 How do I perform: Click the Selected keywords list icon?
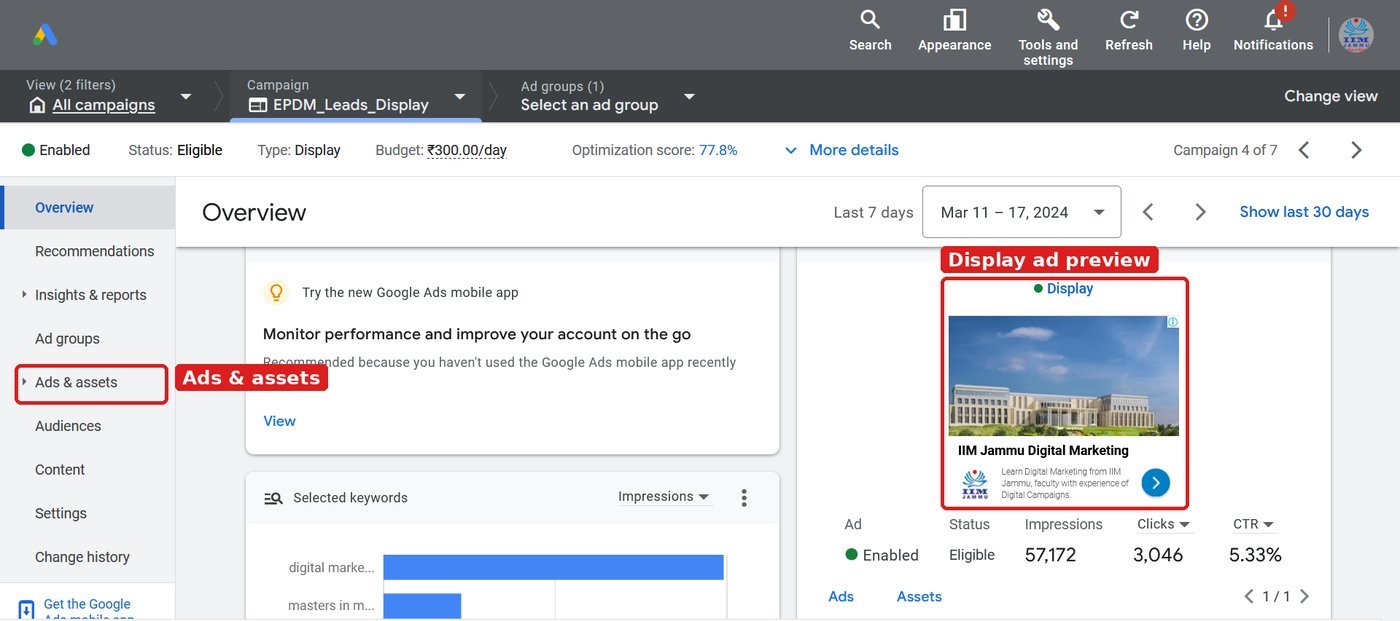pos(273,498)
